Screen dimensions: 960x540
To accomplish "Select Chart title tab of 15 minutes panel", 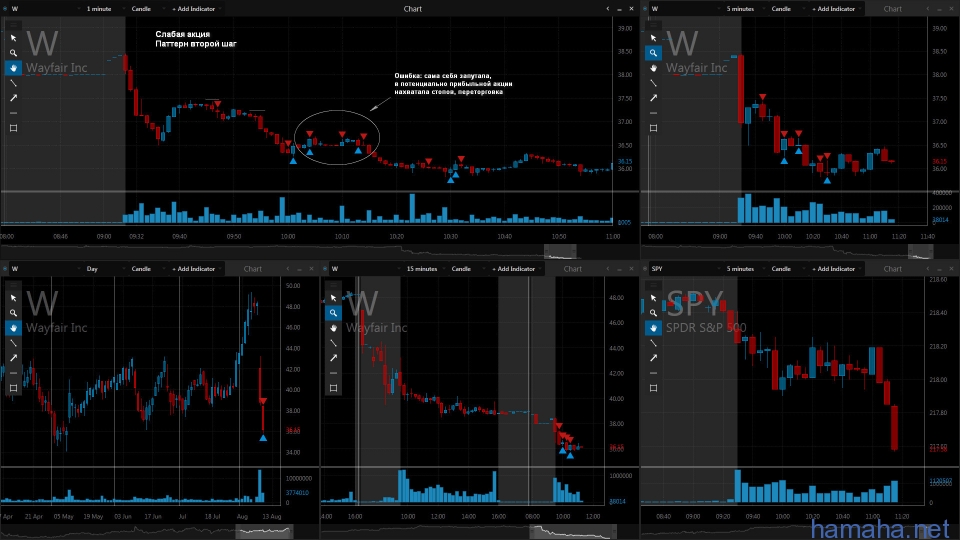I will tap(572, 269).
